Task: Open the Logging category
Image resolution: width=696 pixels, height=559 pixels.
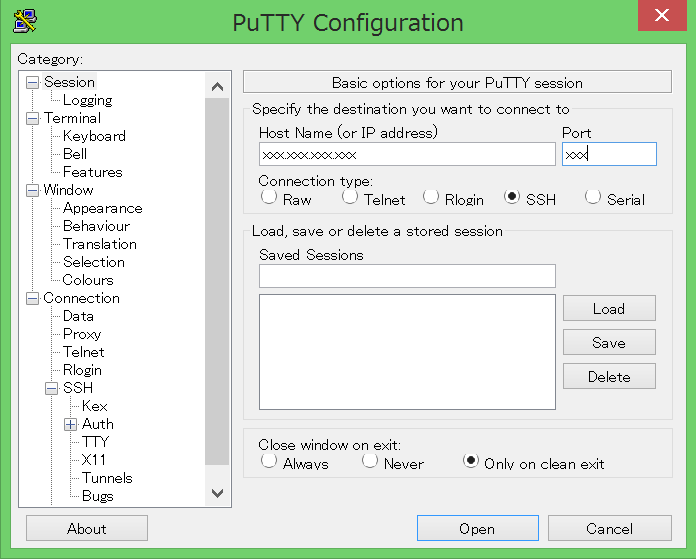Action: pos(87,100)
